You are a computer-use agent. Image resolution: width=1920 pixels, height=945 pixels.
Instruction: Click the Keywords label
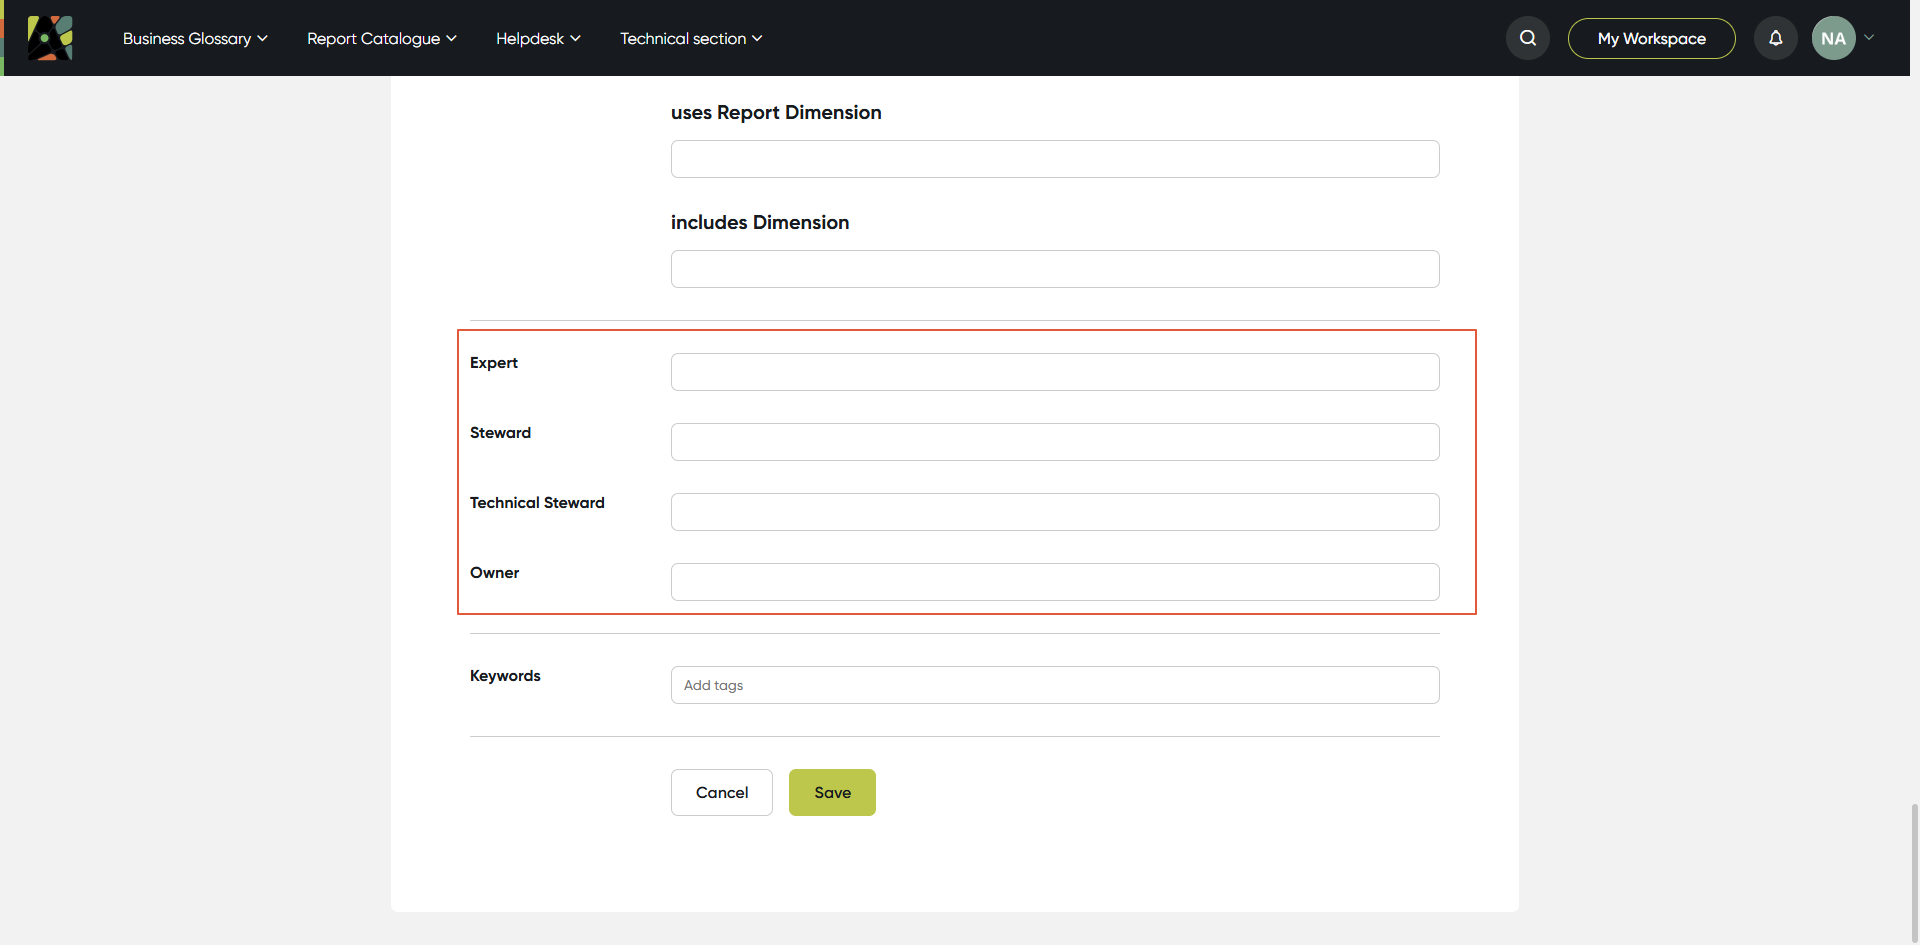[505, 675]
